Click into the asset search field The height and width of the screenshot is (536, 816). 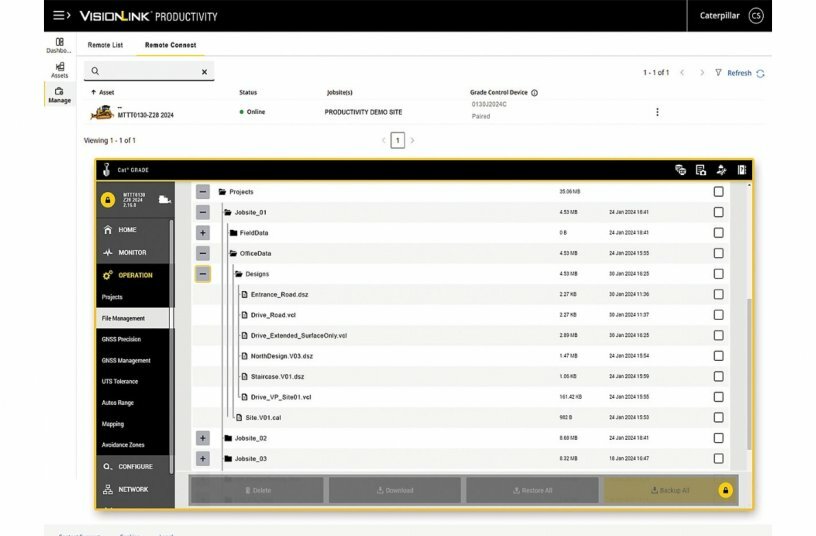[145, 72]
